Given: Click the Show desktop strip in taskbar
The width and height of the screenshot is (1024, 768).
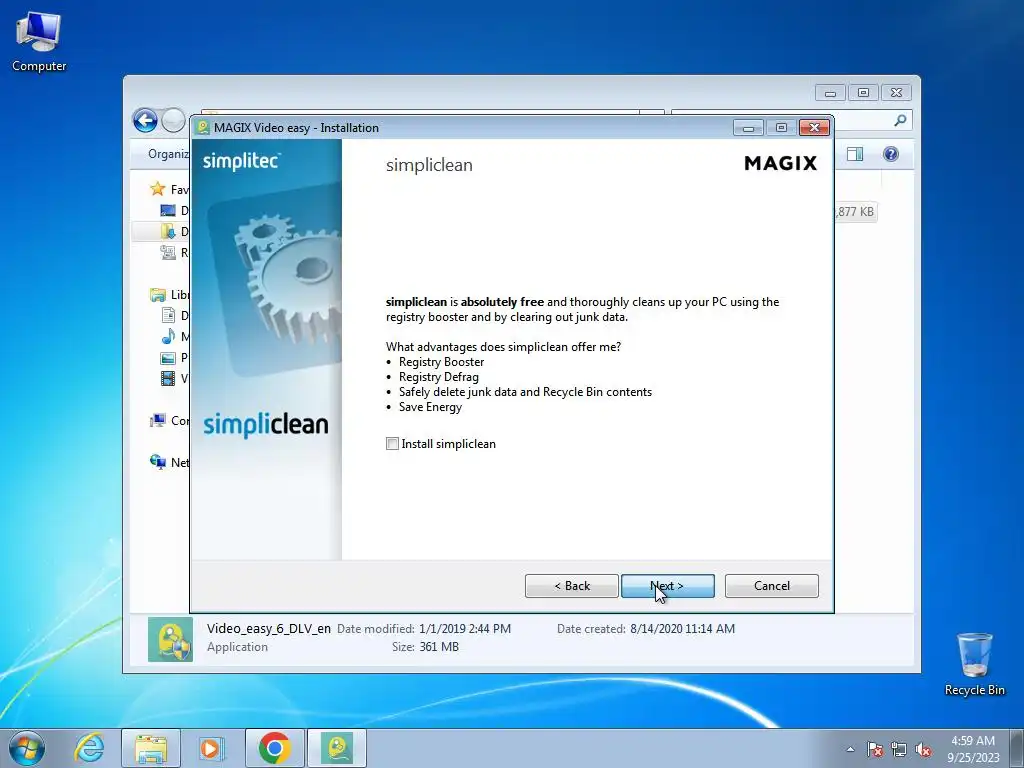Looking at the screenshot, I should (1018, 748).
